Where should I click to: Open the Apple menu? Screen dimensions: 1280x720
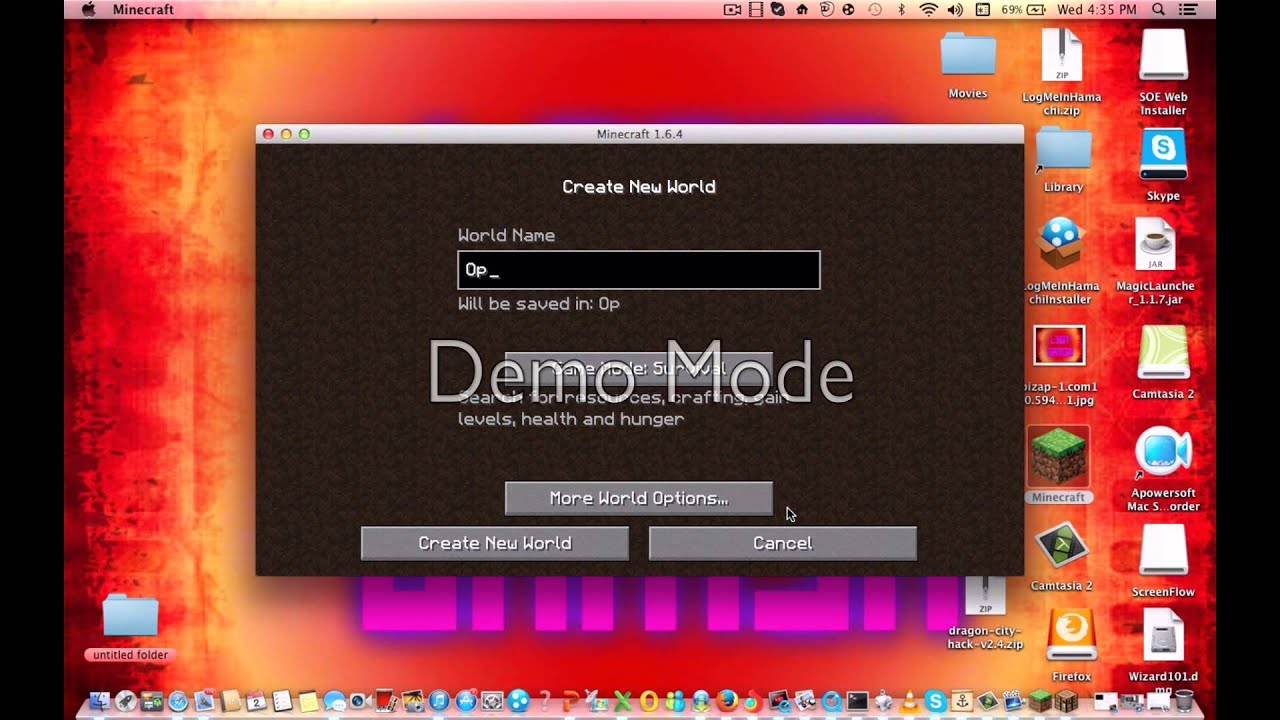click(88, 9)
